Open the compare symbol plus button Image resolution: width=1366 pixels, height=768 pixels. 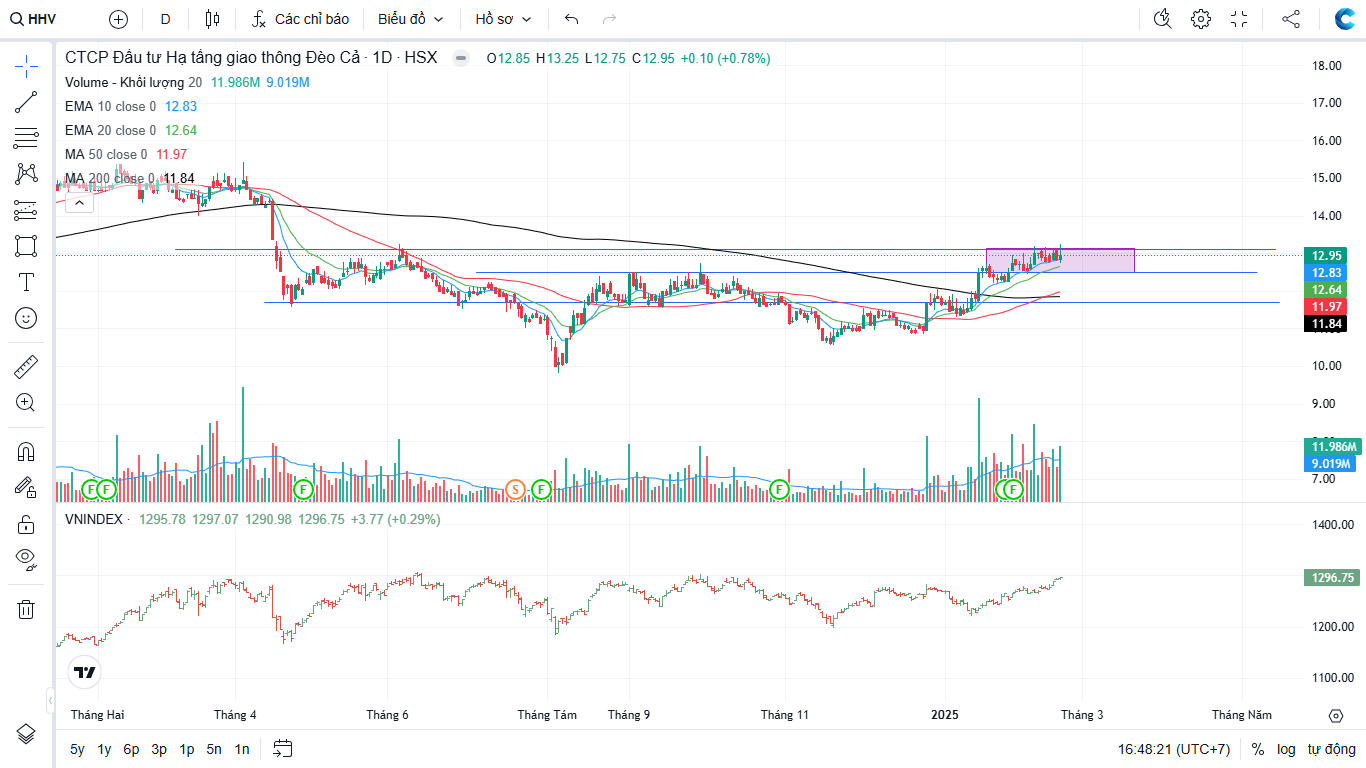pyautogui.click(x=118, y=19)
